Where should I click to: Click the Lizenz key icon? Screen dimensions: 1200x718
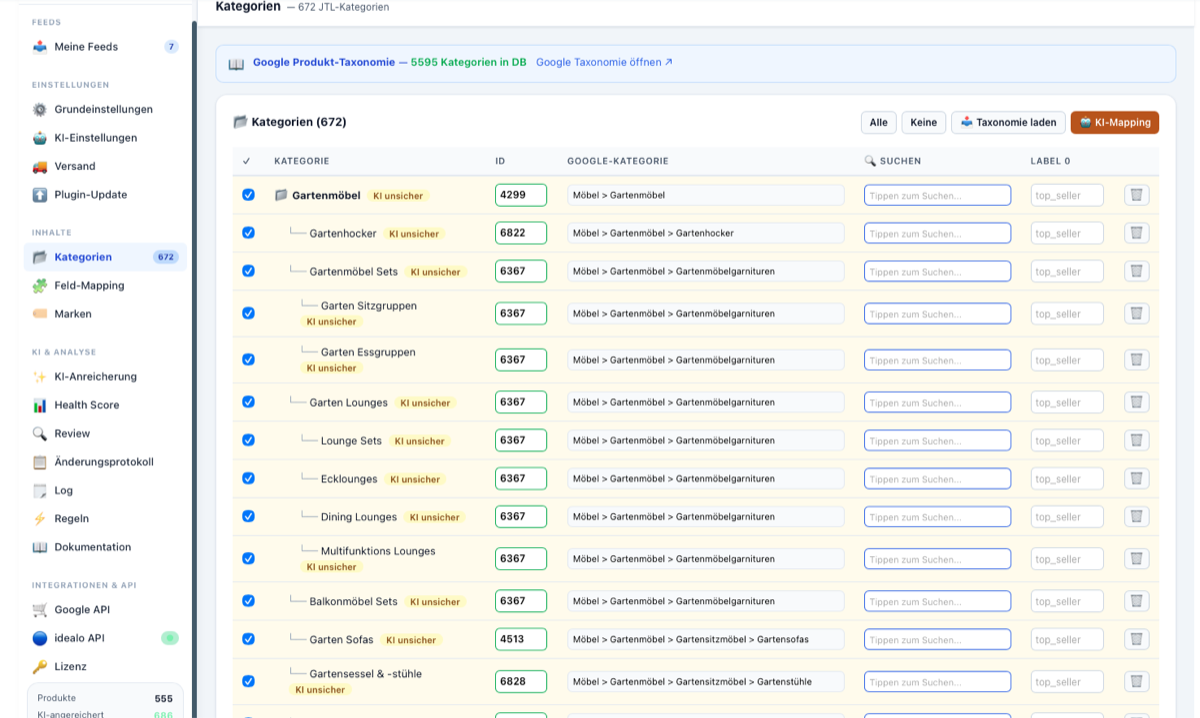click(x=40, y=667)
